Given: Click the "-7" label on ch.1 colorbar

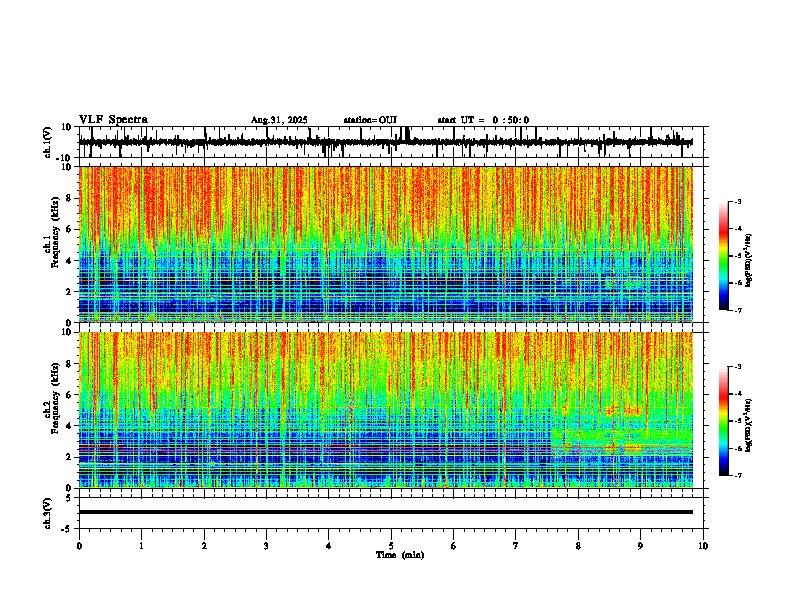Looking at the screenshot, I should 737,310.
